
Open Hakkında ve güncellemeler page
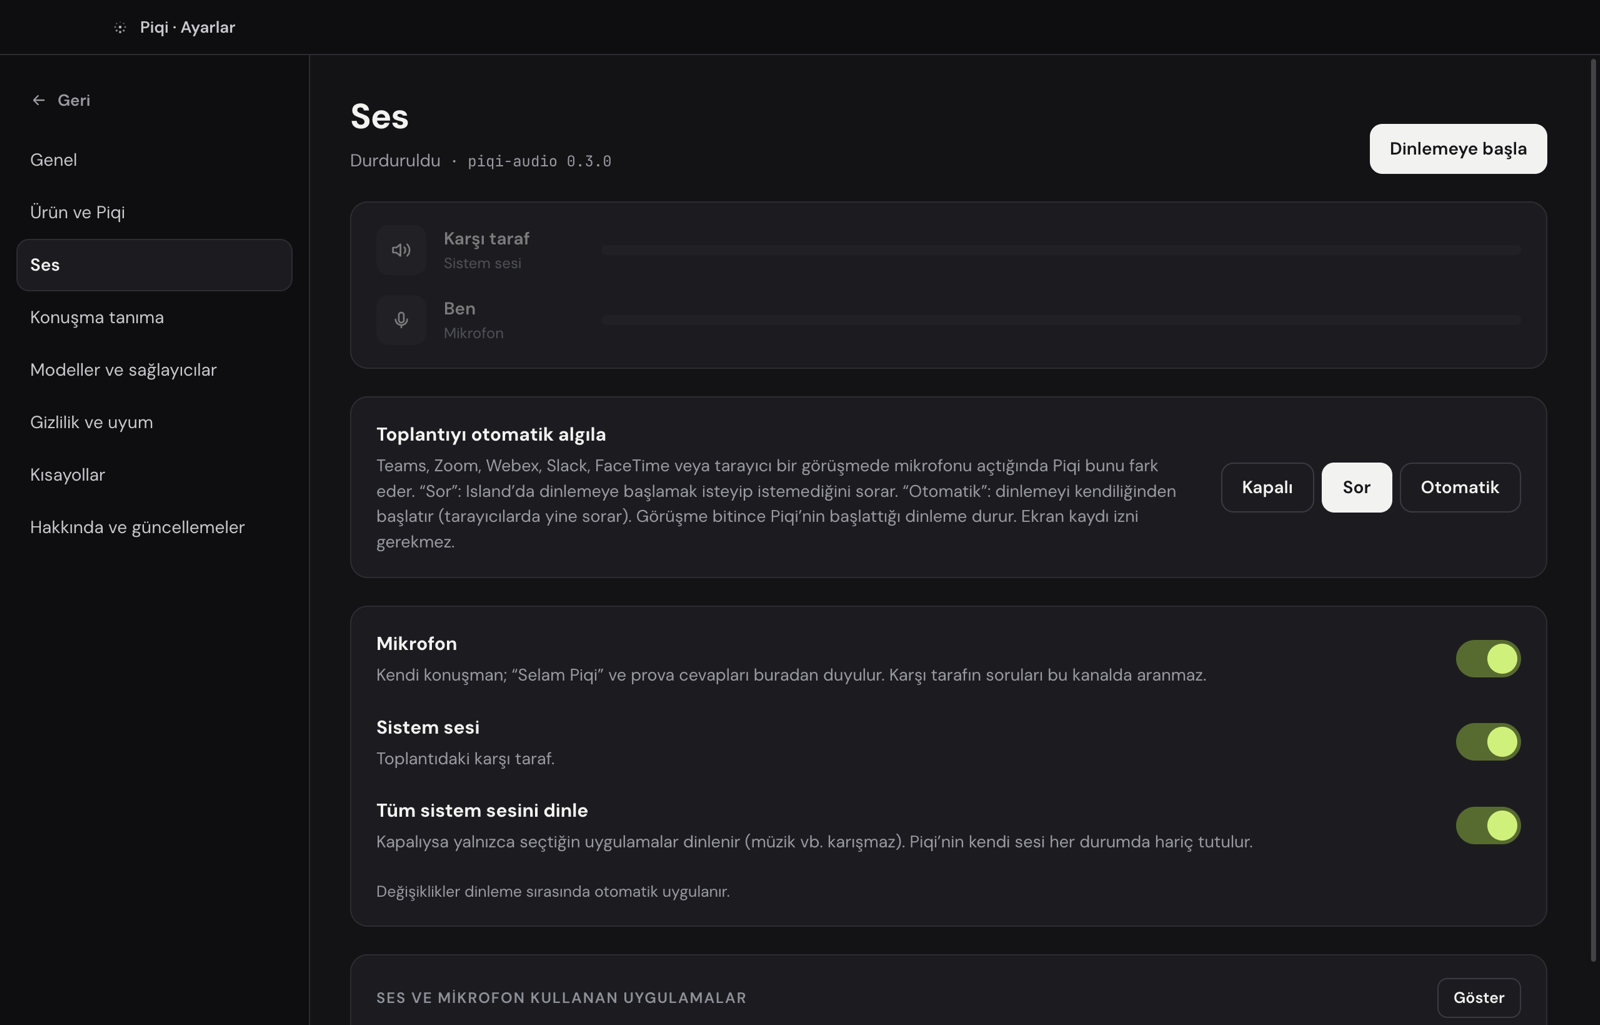point(154,527)
